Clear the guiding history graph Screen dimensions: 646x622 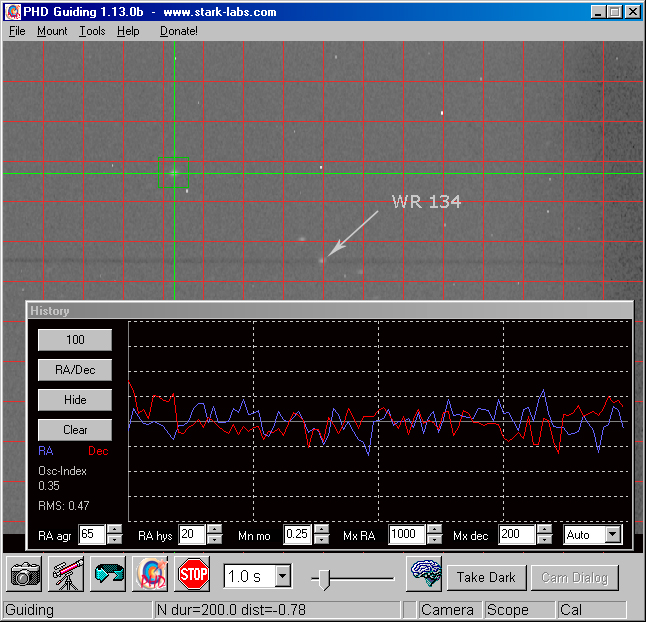pos(75,430)
